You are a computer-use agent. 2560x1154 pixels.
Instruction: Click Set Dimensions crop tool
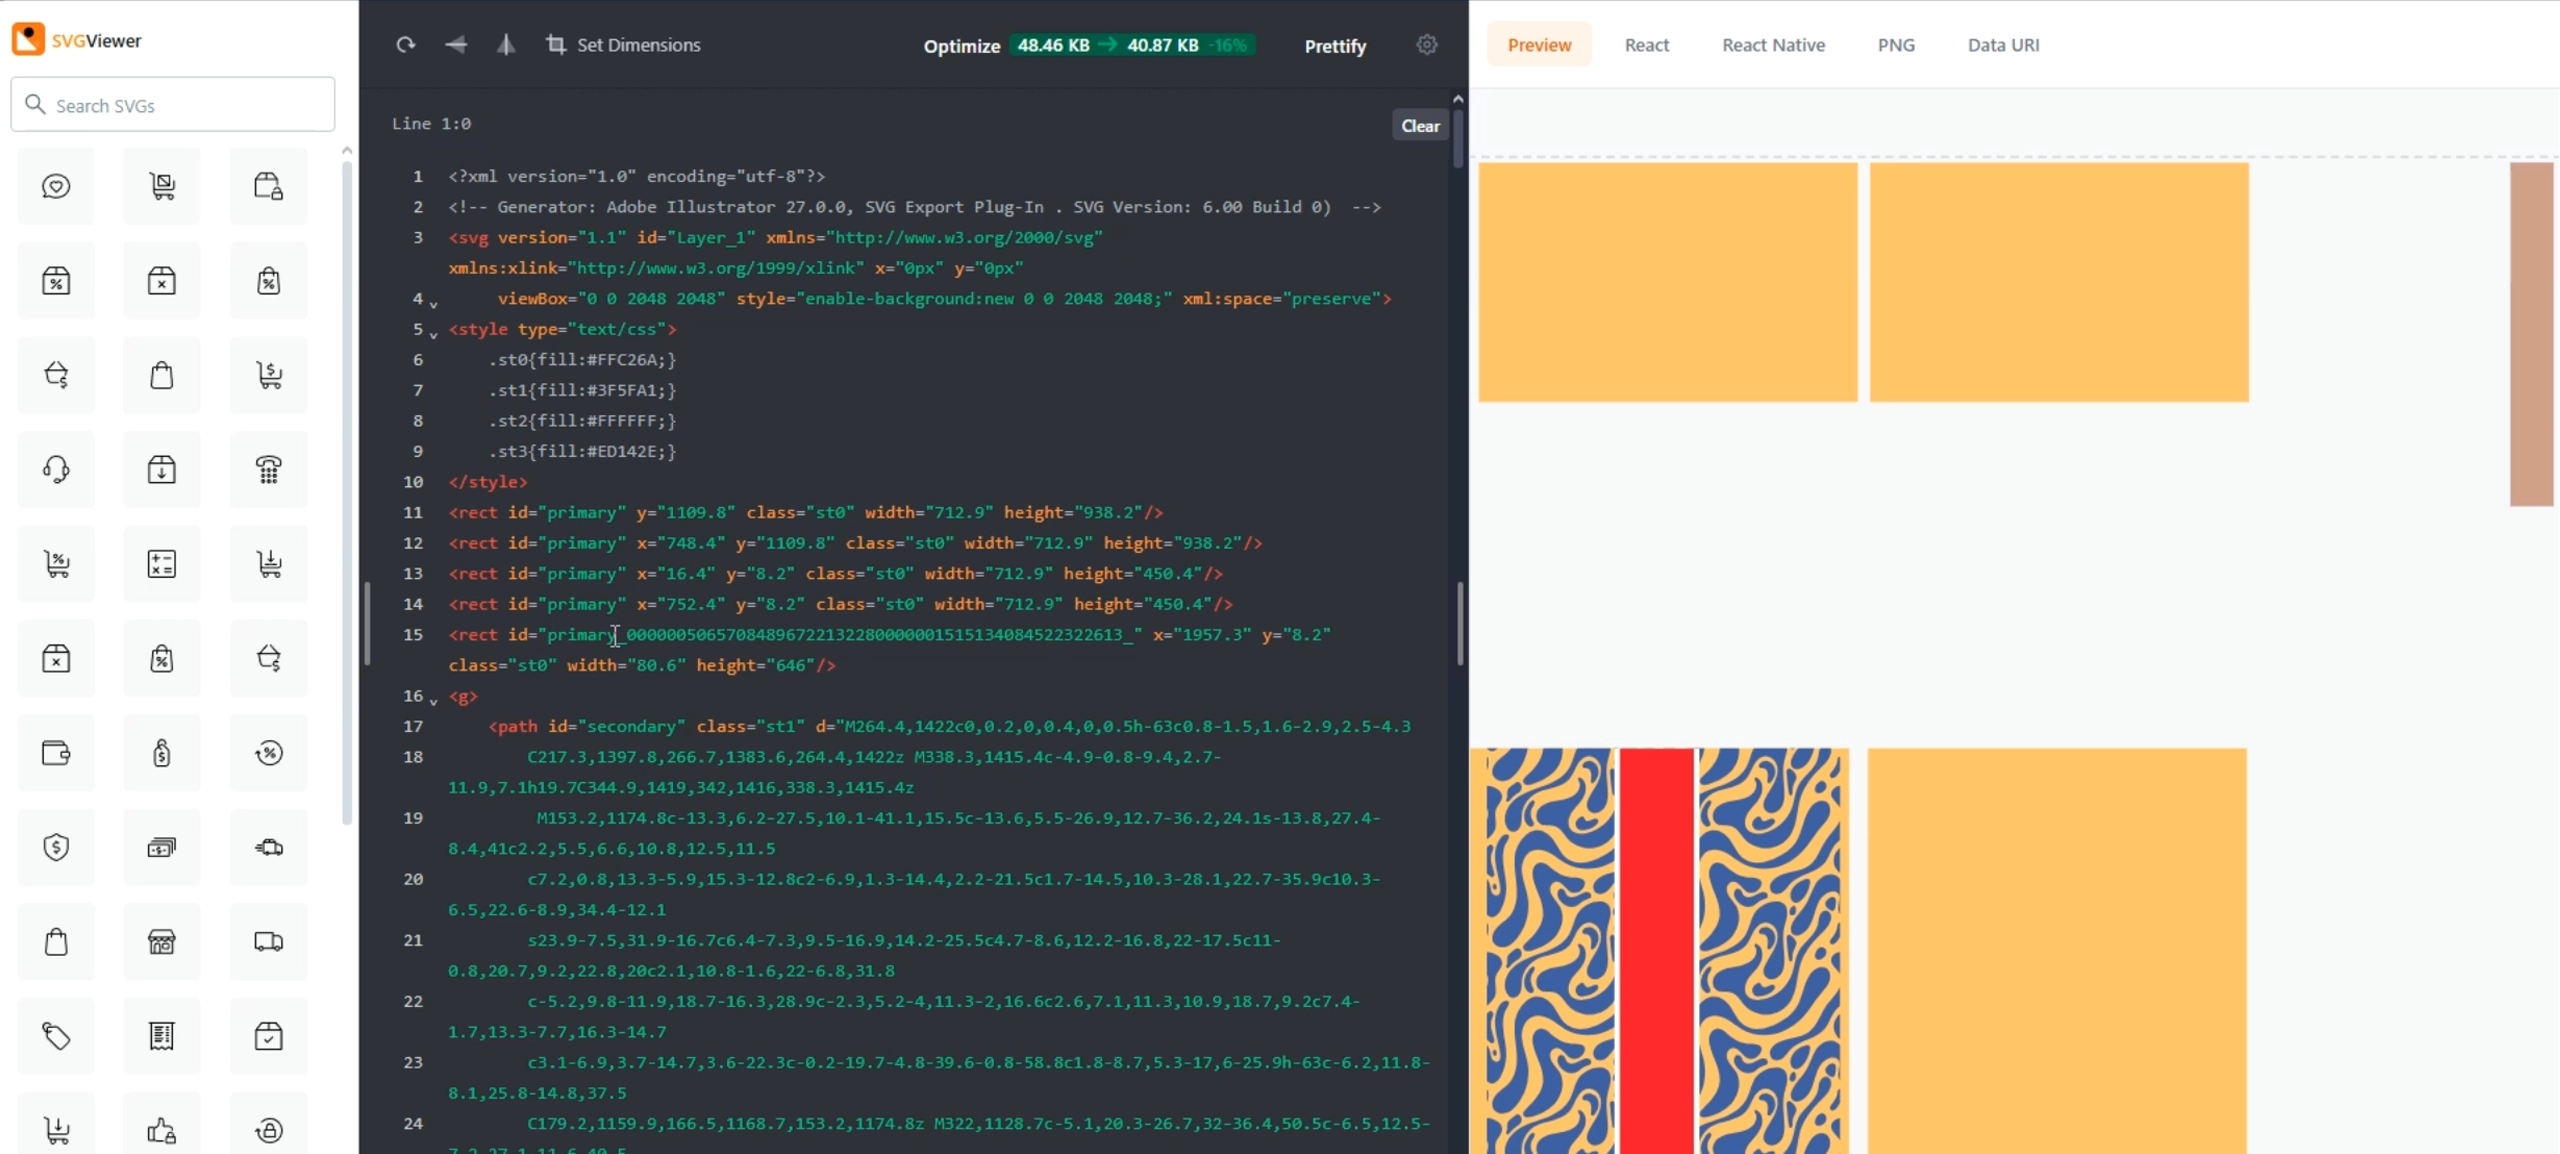pos(623,45)
